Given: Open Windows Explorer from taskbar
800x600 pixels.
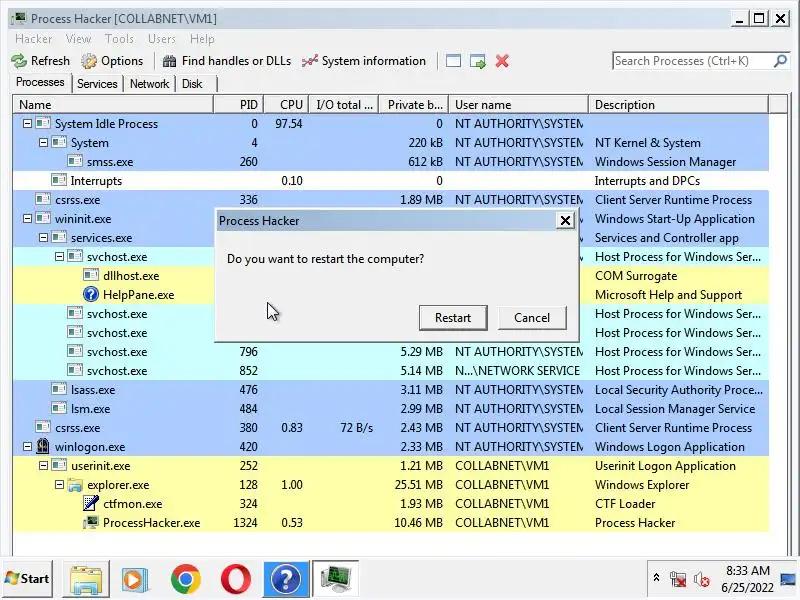Looking at the screenshot, I should click(86, 579).
